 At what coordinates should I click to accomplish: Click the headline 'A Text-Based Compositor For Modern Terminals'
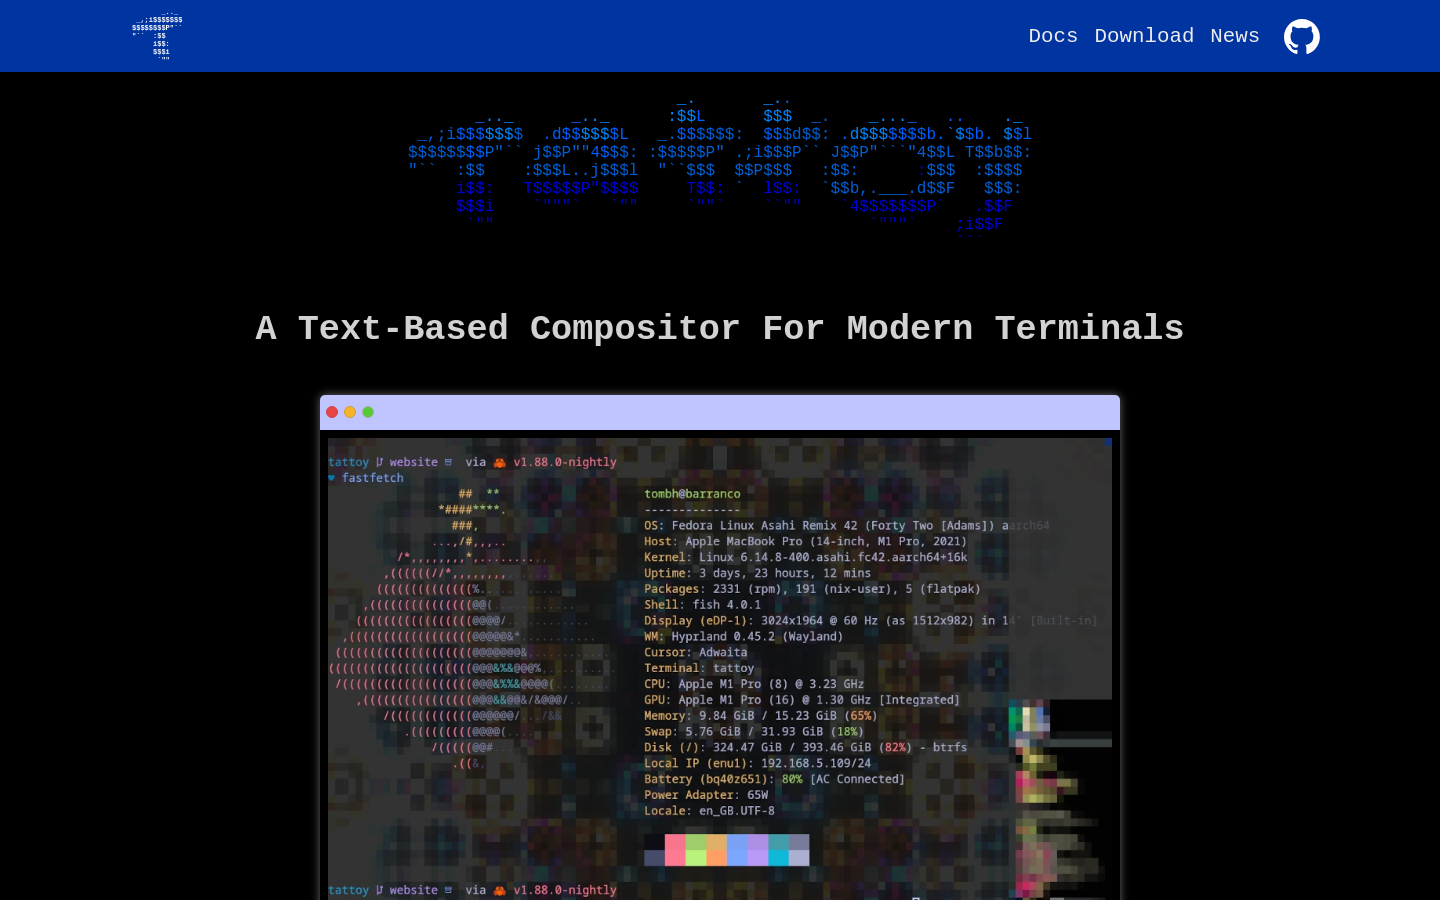(x=720, y=328)
